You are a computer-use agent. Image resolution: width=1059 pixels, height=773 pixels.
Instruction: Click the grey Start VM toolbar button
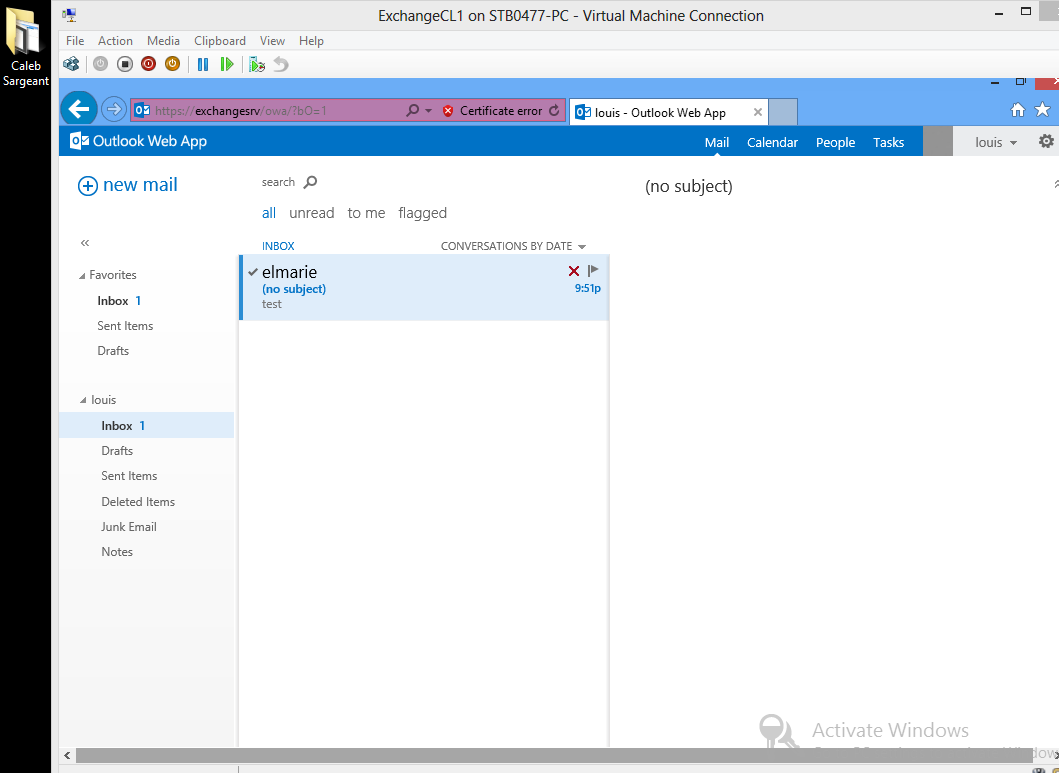coord(101,64)
